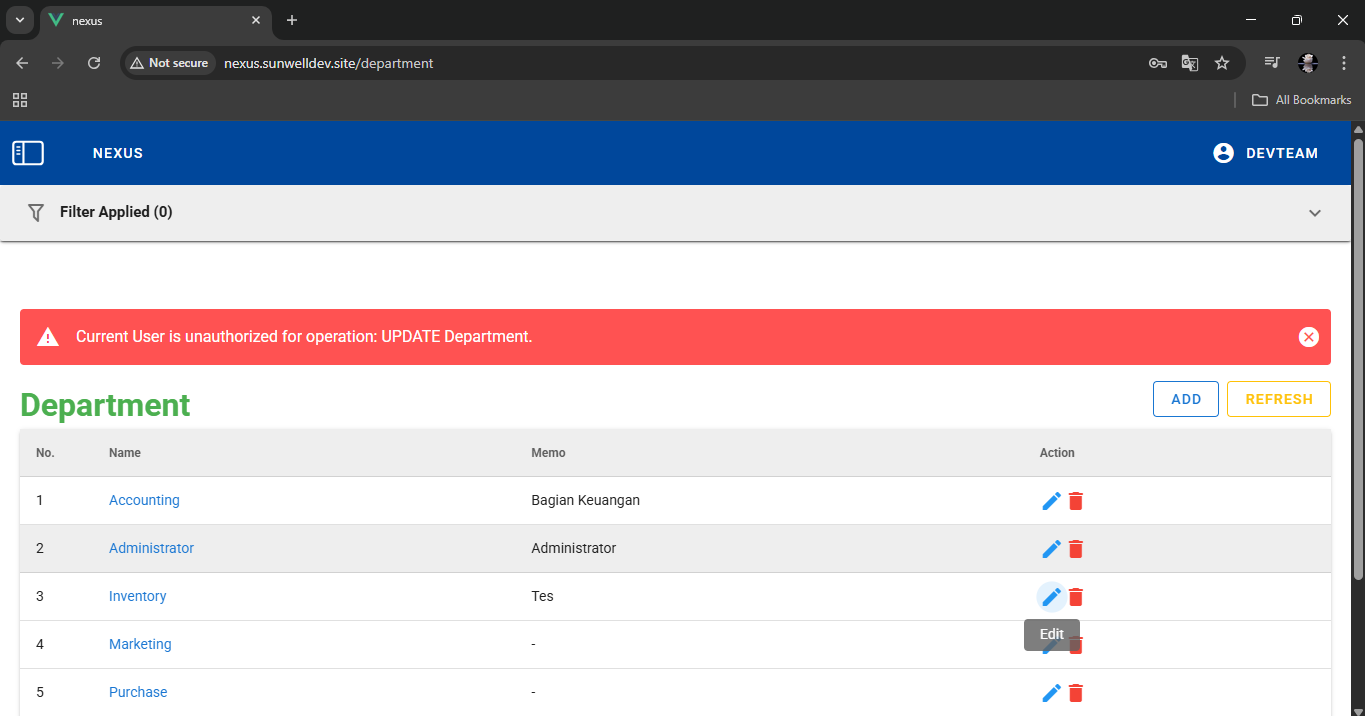Delete the Purchase department row
The height and width of the screenshot is (716, 1365).
(1076, 693)
